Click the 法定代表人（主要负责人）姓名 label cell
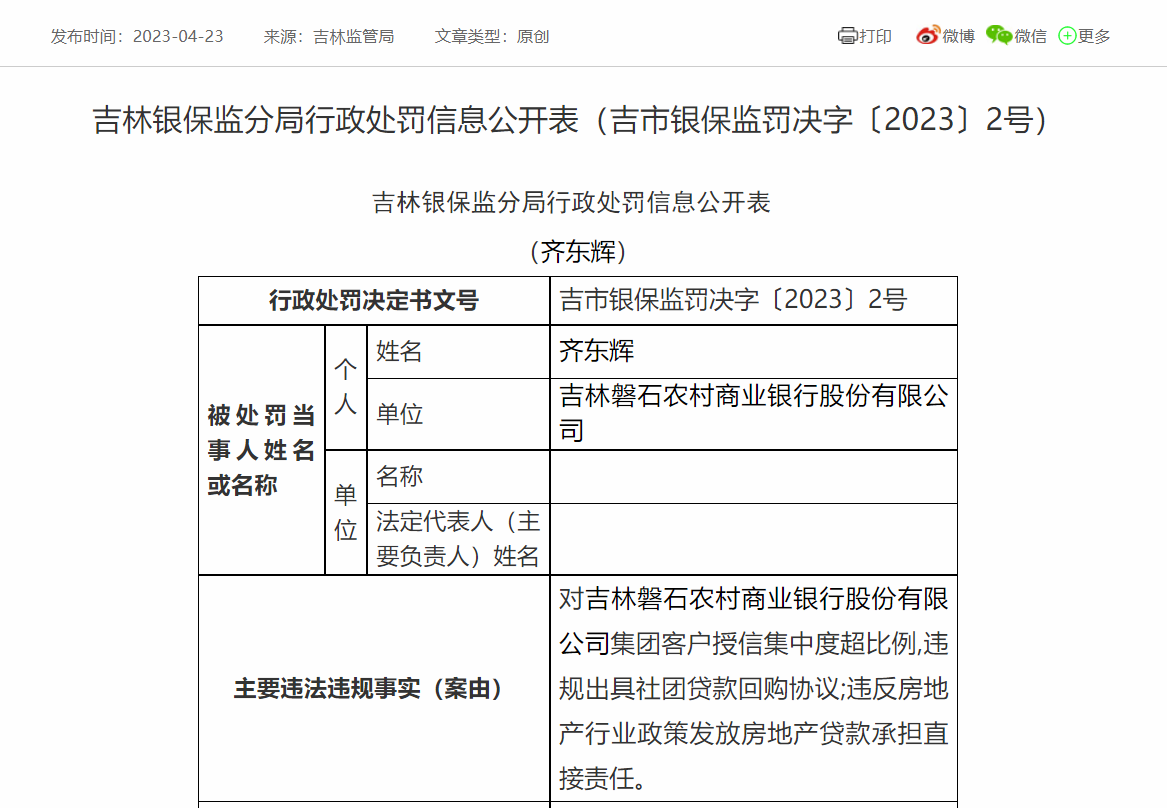This screenshot has height=808, width=1167. (x=457, y=538)
